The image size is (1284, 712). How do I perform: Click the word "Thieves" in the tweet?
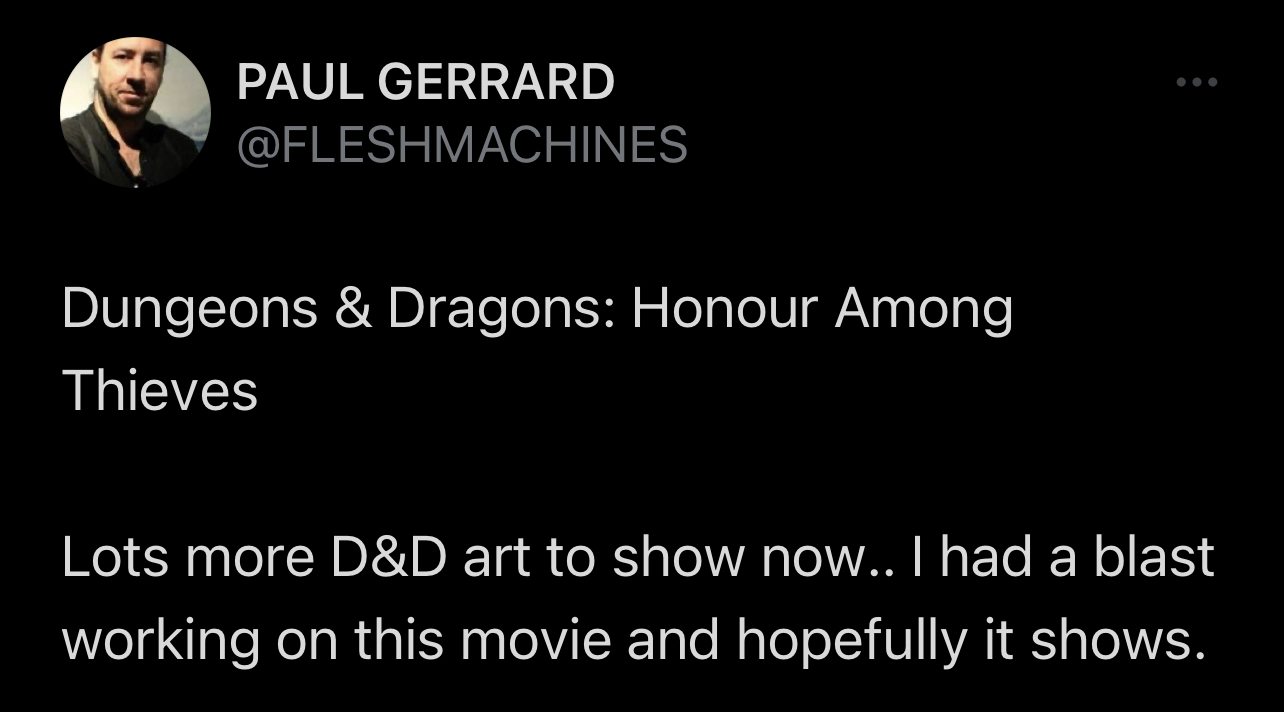(x=160, y=390)
